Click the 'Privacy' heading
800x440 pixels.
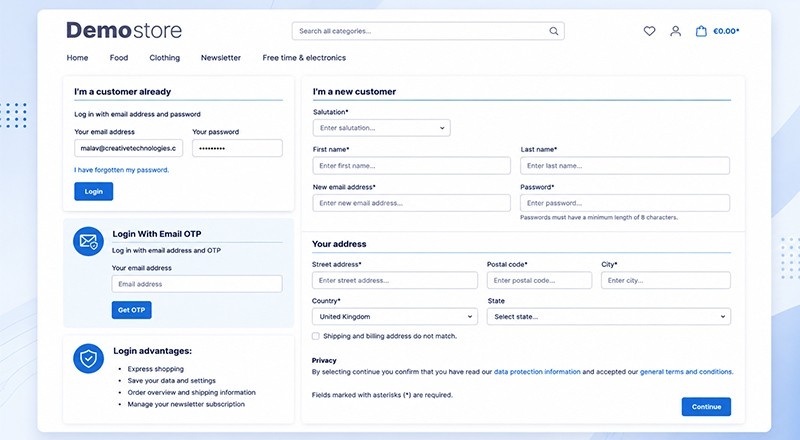point(324,360)
